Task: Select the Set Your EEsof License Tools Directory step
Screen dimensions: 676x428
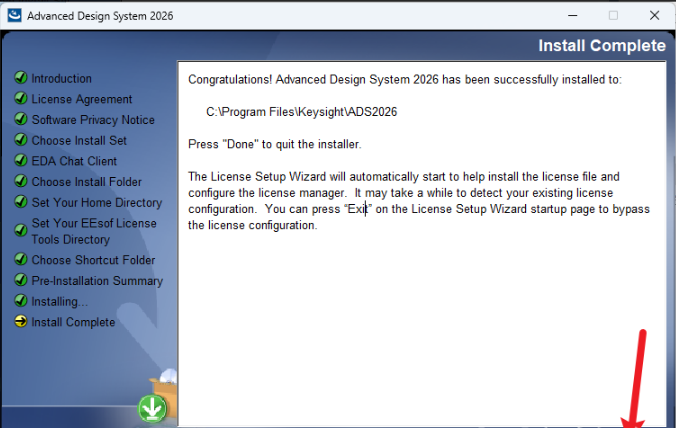Action: [93, 231]
